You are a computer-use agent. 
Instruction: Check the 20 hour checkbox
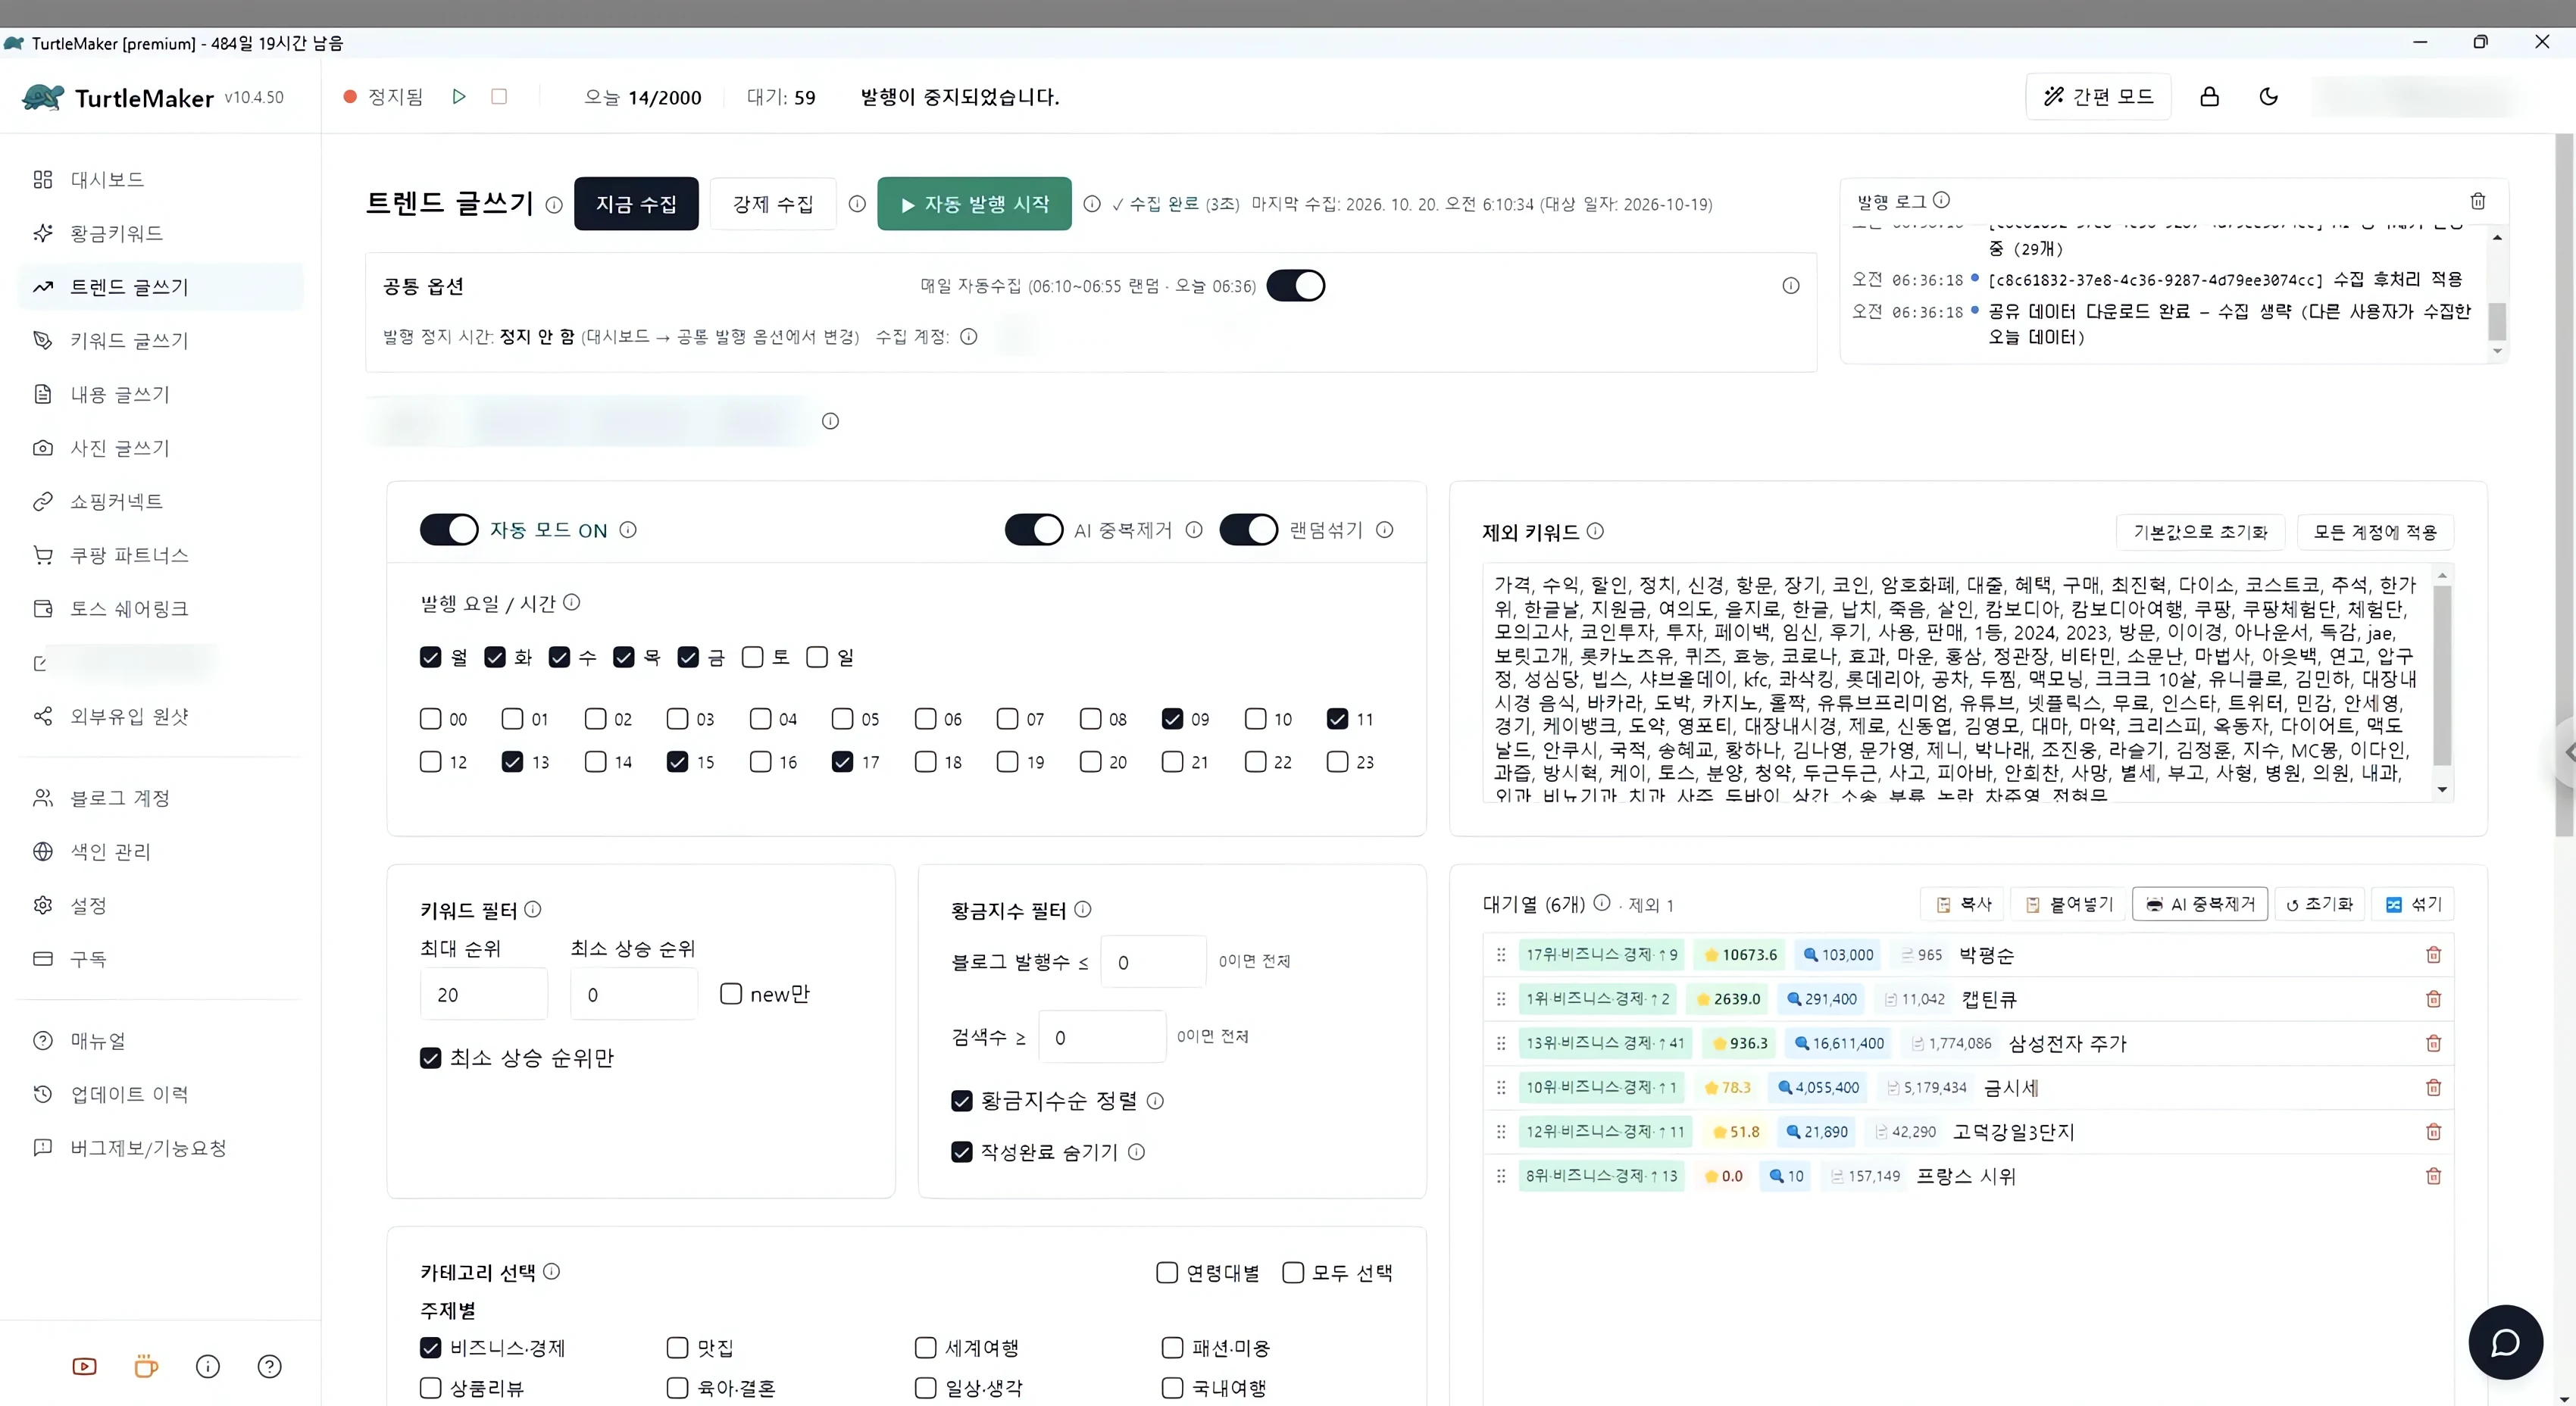(1090, 762)
